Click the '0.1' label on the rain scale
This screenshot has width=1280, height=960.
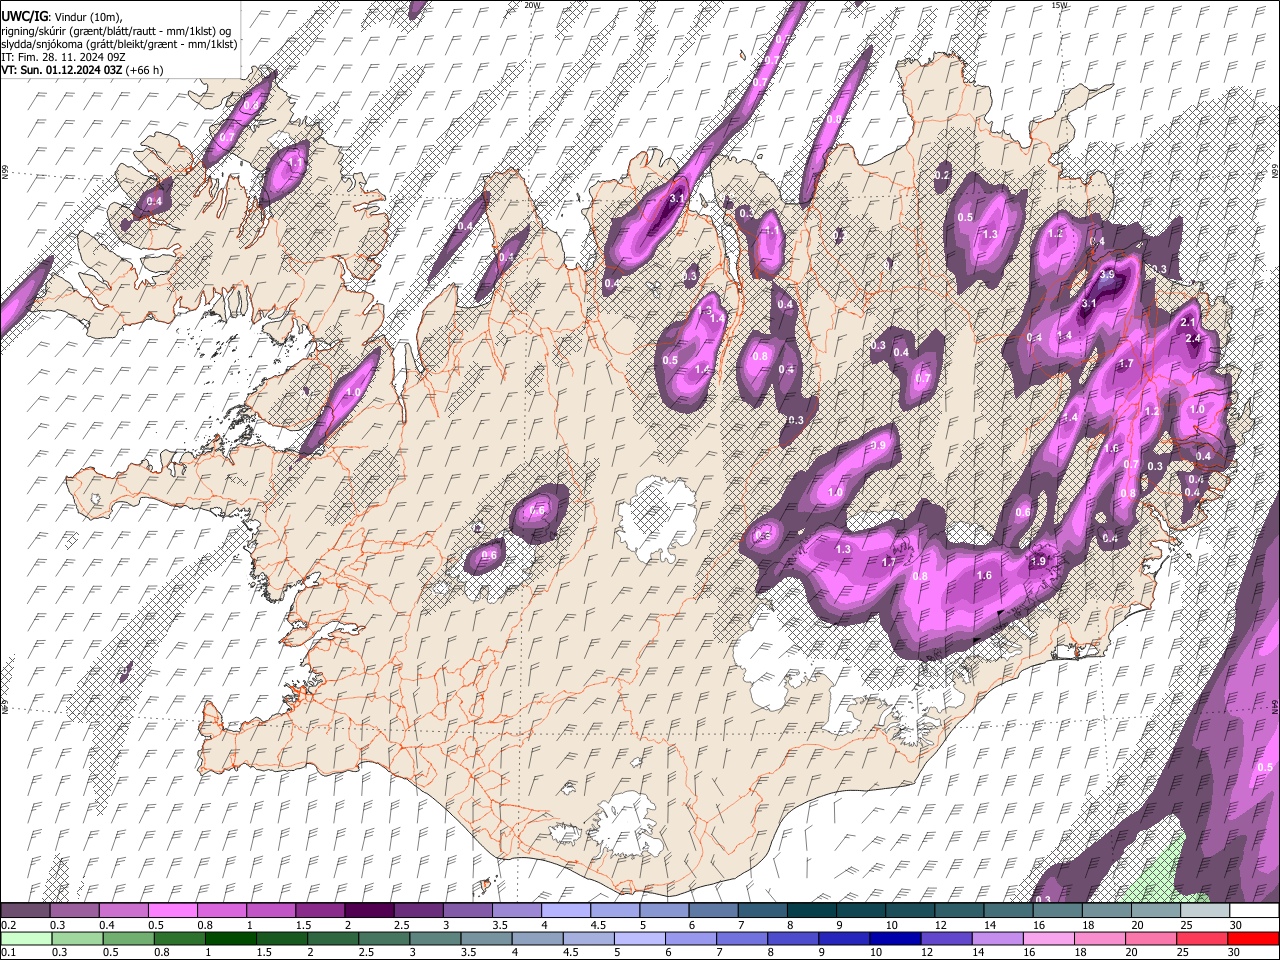[8, 952]
